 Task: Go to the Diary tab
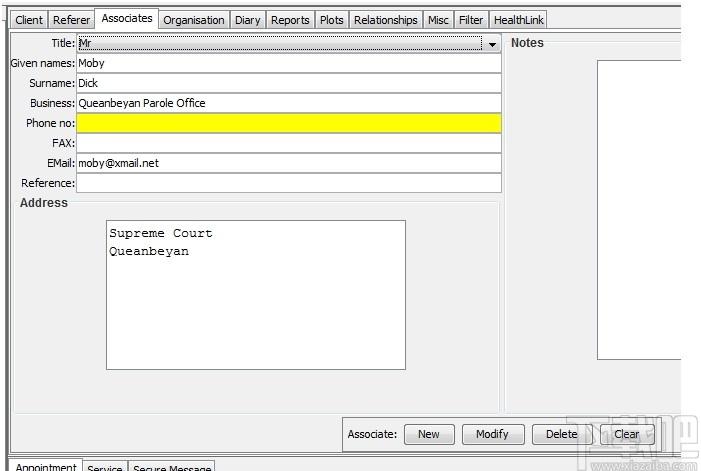[248, 20]
